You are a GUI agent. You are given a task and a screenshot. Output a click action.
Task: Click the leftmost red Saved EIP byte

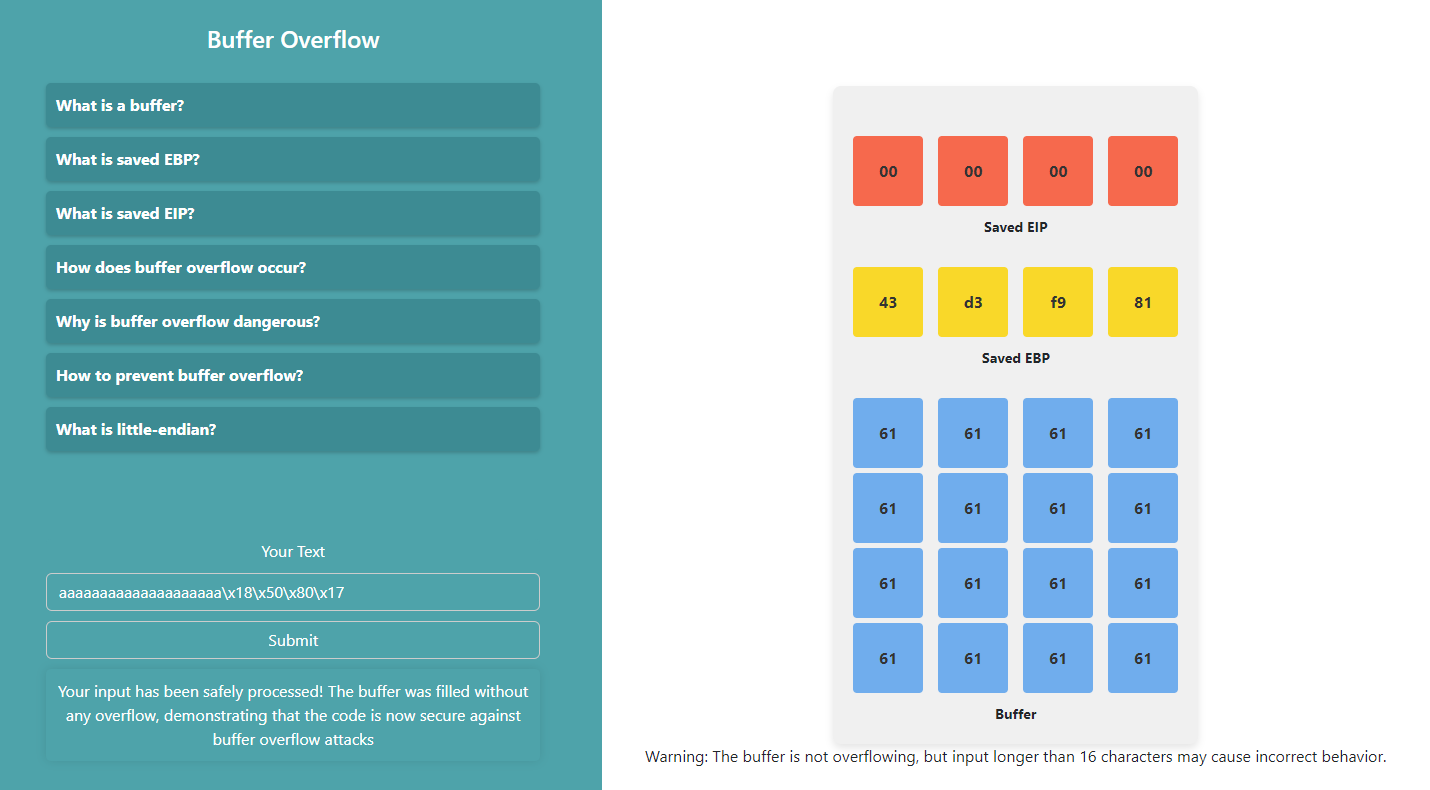click(888, 171)
